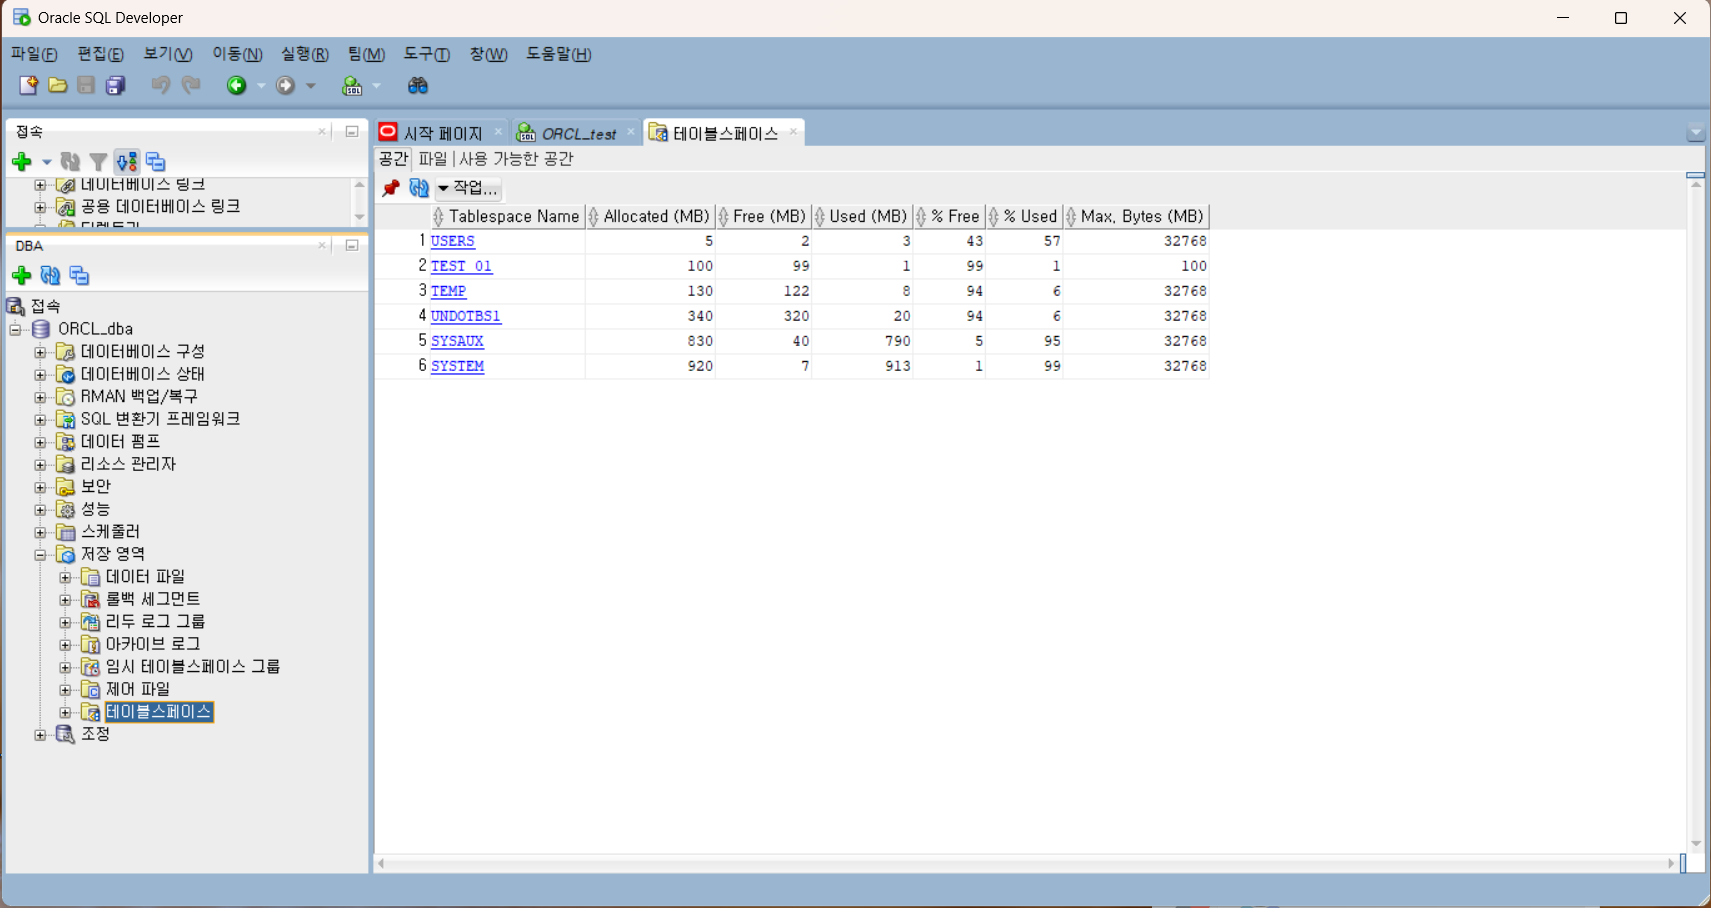Open the 도구(T) menu

point(427,54)
